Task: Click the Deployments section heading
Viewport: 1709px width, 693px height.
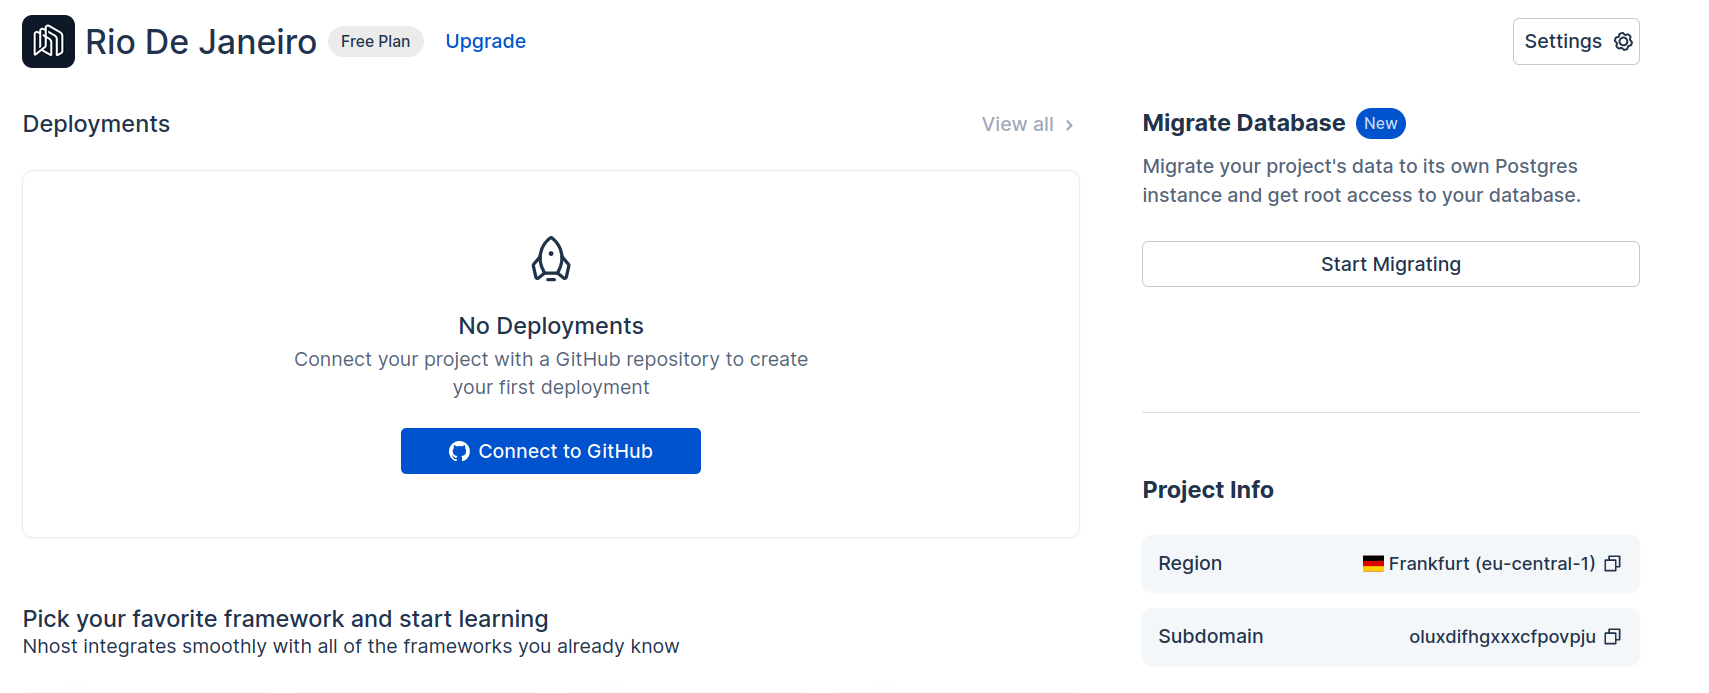Action: [96, 124]
